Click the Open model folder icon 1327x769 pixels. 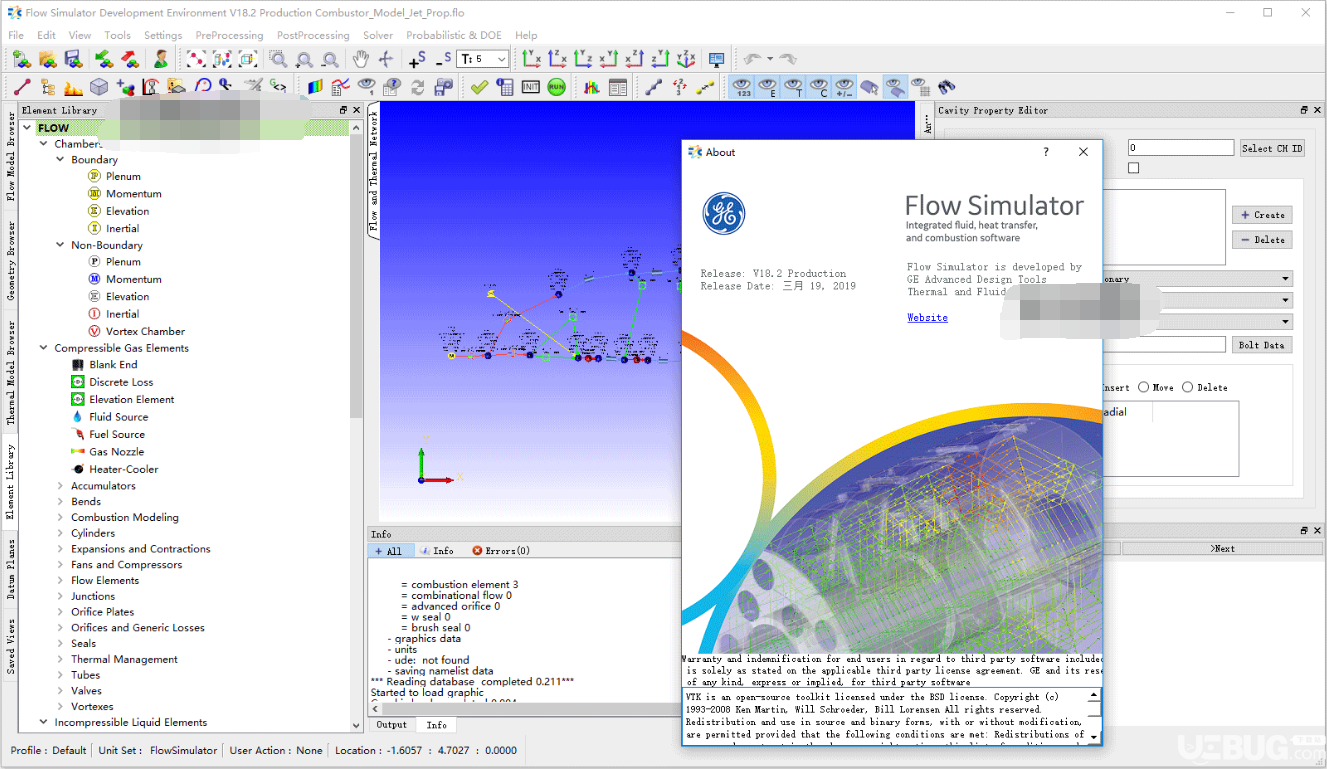click(47, 59)
